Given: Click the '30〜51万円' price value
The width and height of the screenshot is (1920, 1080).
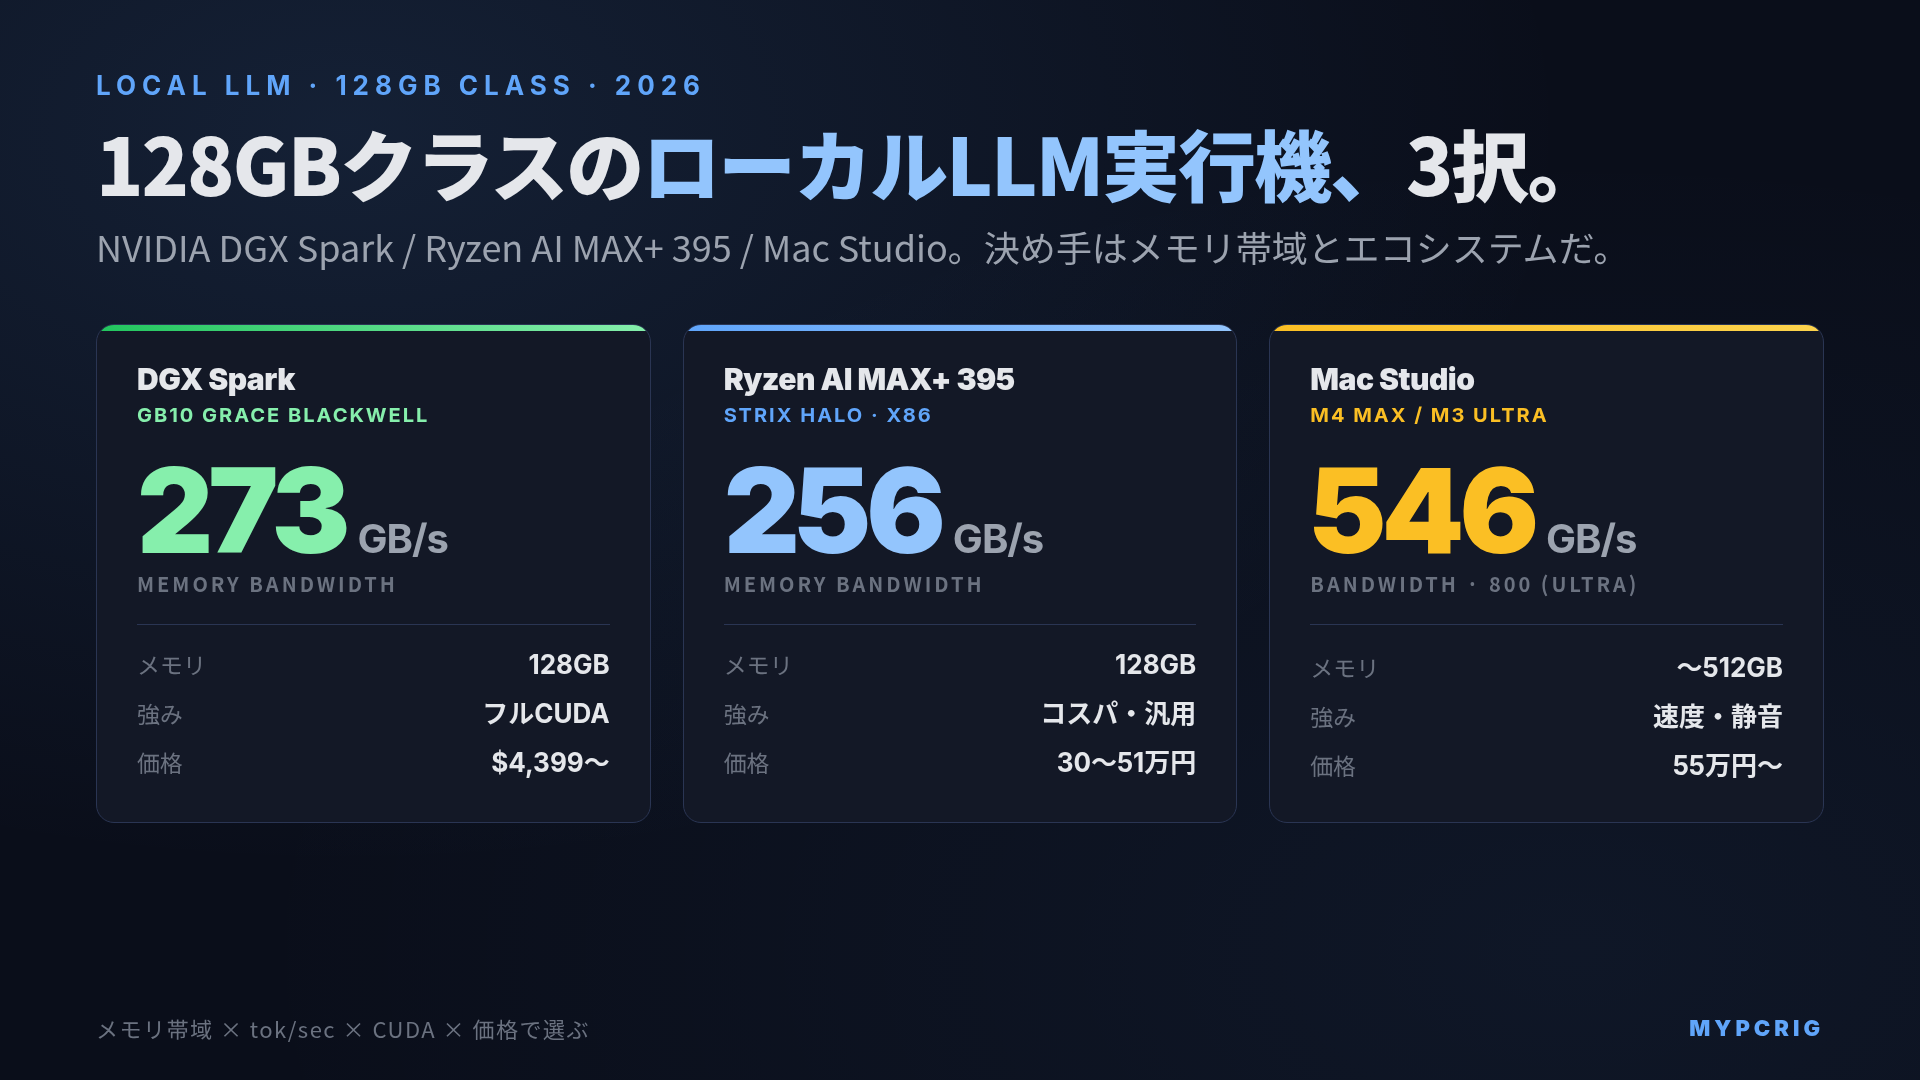Looking at the screenshot, I should (x=1127, y=763).
